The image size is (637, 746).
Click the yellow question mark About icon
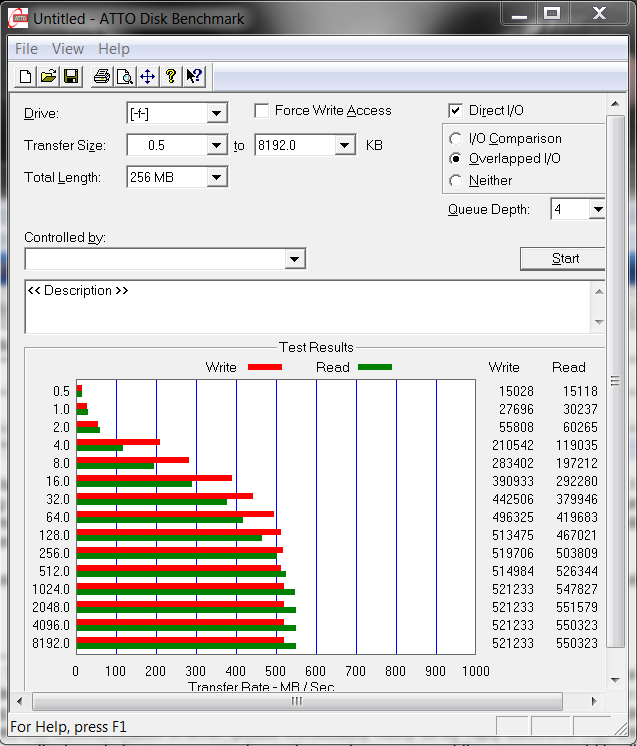point(171,76)
